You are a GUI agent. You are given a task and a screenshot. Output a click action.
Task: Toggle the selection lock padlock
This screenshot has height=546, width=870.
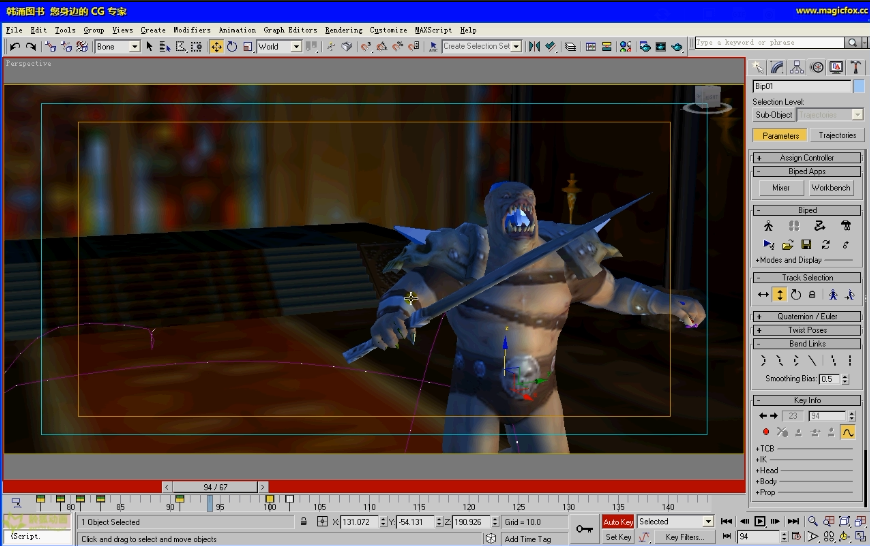(304, 522)
